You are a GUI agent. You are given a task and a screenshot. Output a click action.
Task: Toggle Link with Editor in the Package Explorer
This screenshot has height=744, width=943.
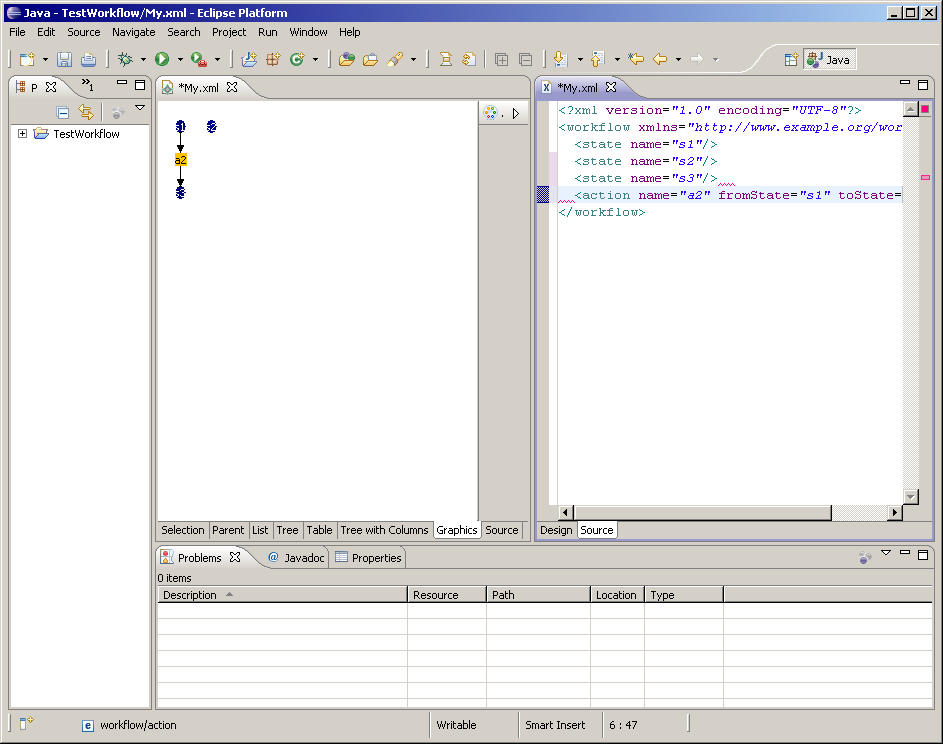point(86,113)
